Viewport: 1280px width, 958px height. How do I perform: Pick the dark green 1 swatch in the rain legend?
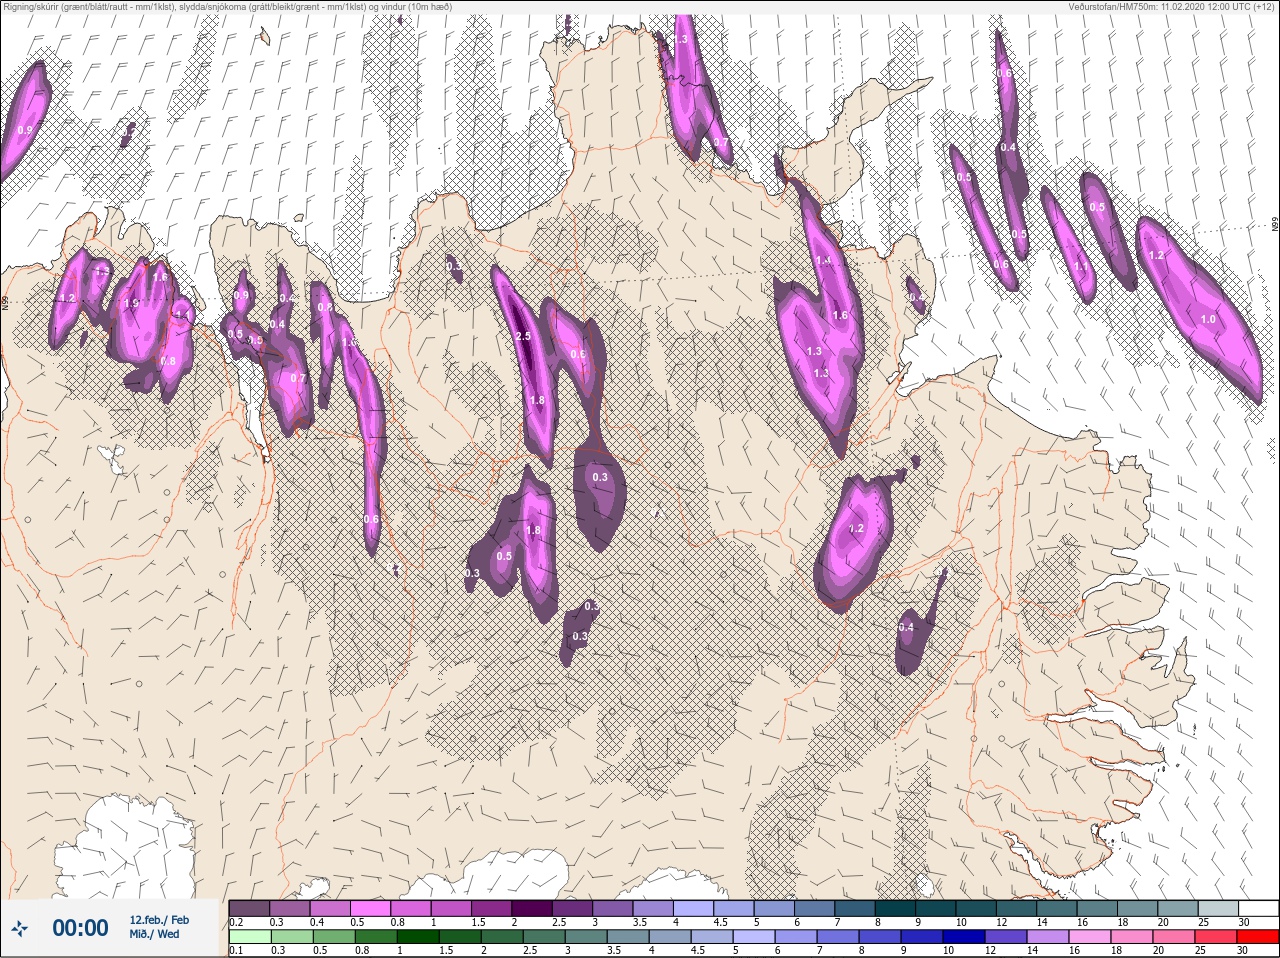click(417, 937)
